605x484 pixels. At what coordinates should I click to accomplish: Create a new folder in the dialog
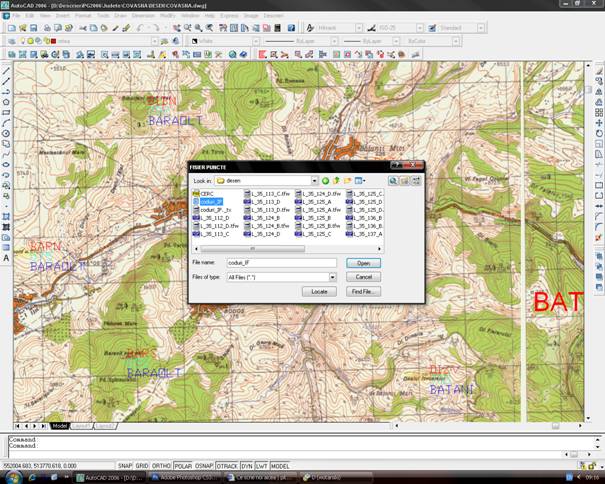(x=348, y=181)
